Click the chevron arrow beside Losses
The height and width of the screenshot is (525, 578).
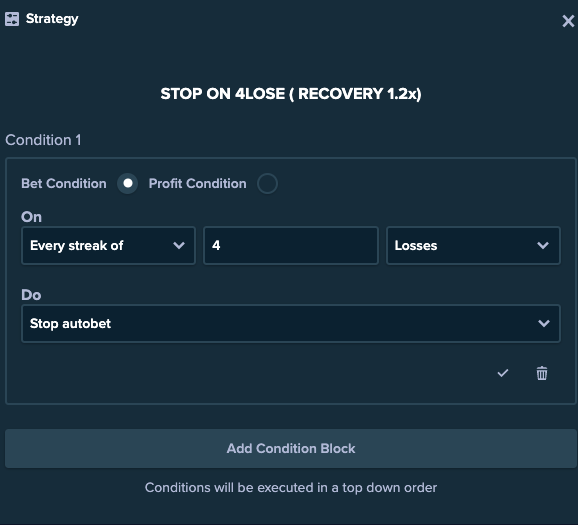click(x=543, y=246)
